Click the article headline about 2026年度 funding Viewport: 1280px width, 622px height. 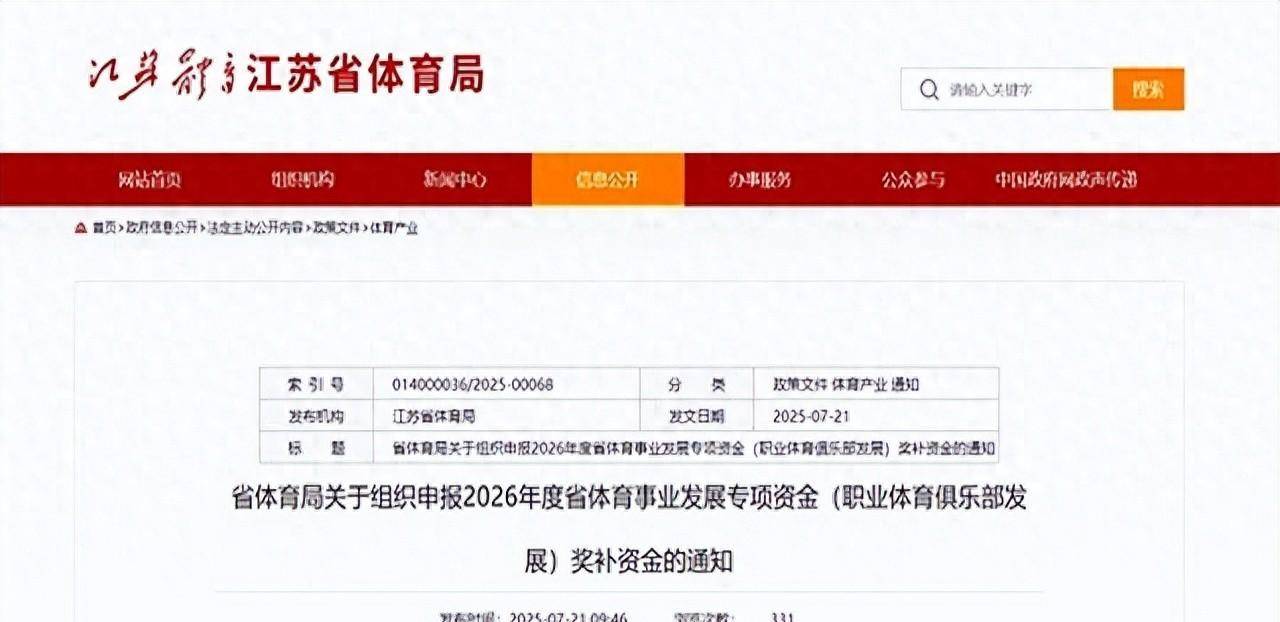pyautogui.click(x=629, y=529)
